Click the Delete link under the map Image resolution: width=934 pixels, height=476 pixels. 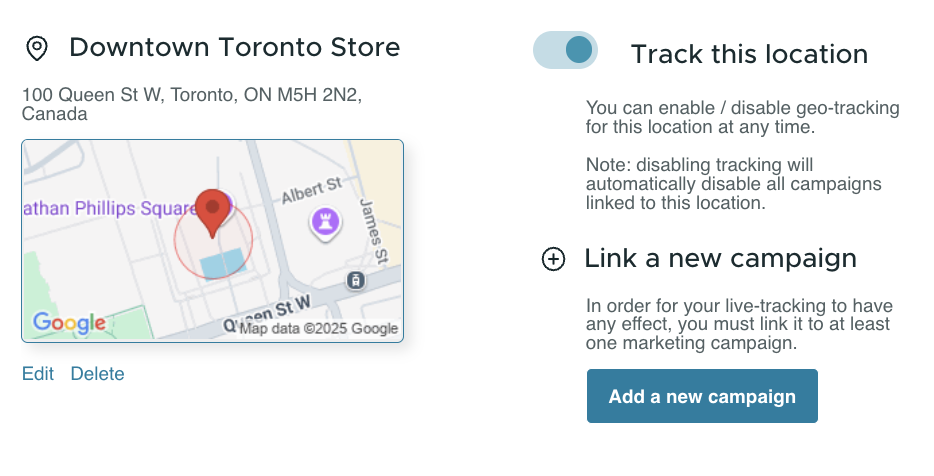(97, 374)
